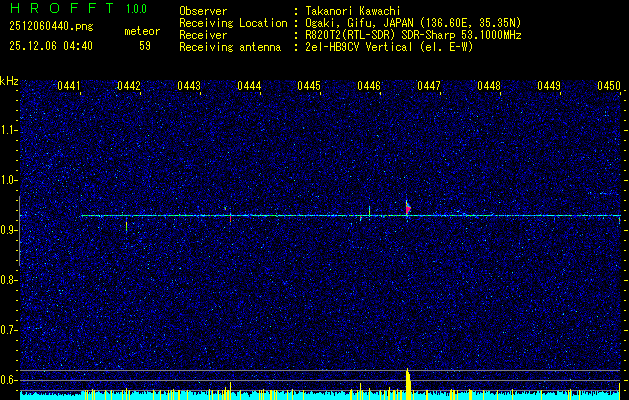Click the meteor count label
The image size is (629, 400).
[x=142, y=31]
